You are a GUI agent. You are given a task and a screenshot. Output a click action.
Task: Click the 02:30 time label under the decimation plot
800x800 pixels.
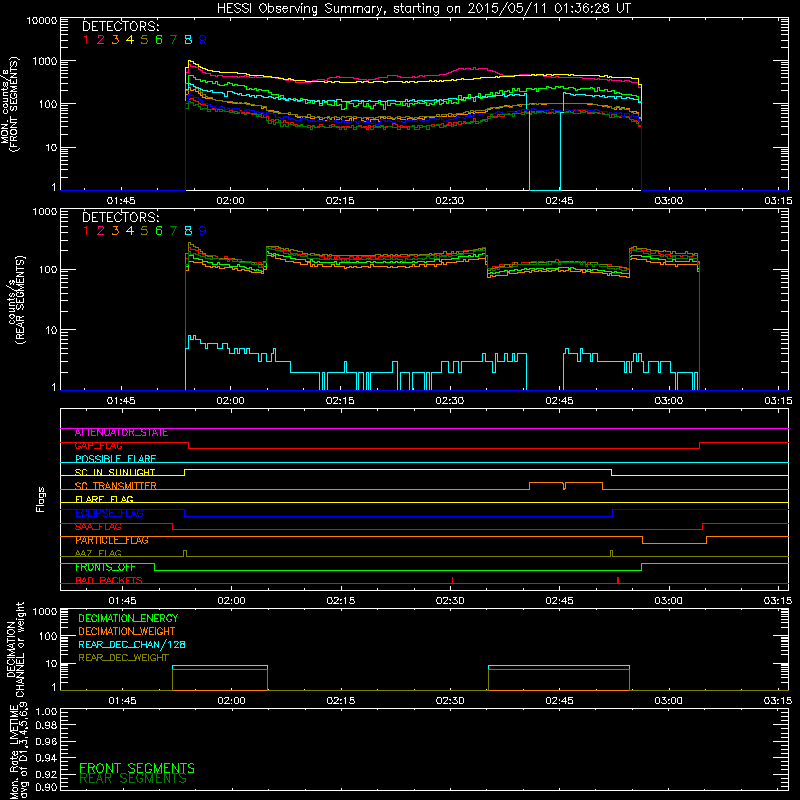(x=450, y=701)
